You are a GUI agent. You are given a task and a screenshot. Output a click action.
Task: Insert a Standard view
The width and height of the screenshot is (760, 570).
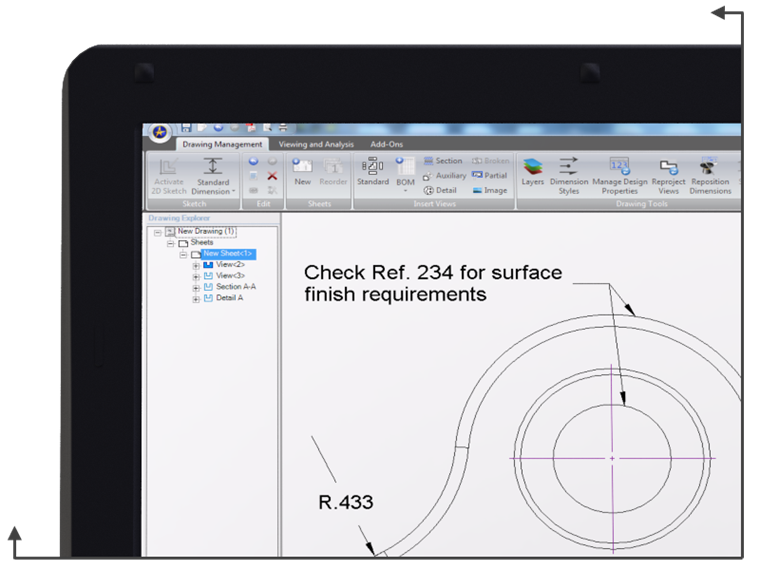[x=373, y=172]
